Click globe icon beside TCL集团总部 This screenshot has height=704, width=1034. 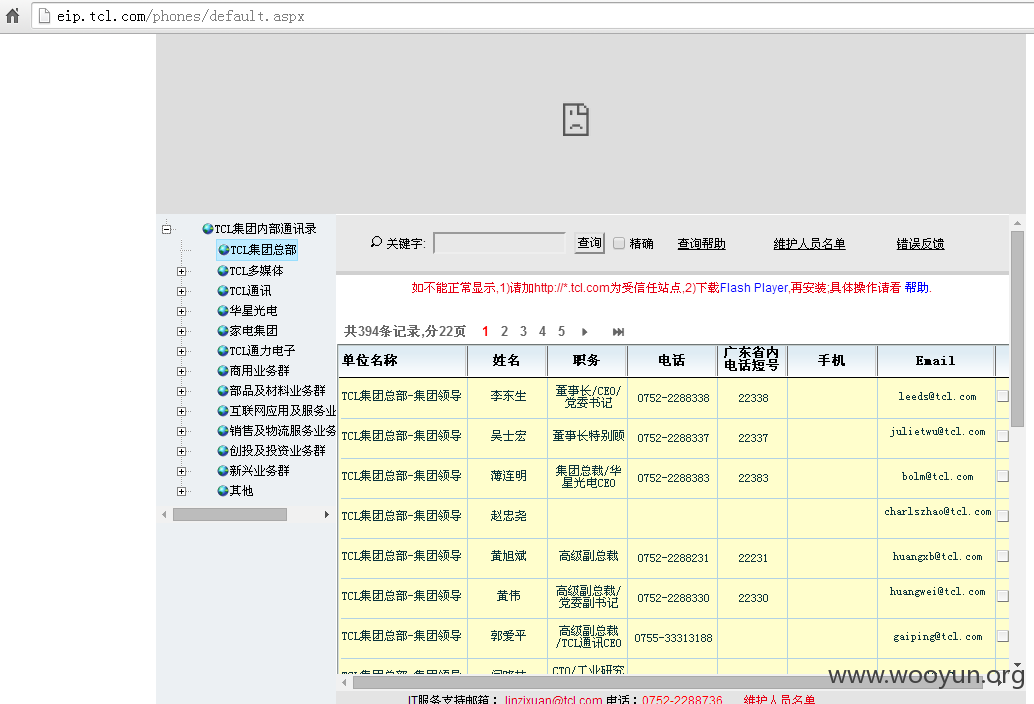(x=224, y=250)
